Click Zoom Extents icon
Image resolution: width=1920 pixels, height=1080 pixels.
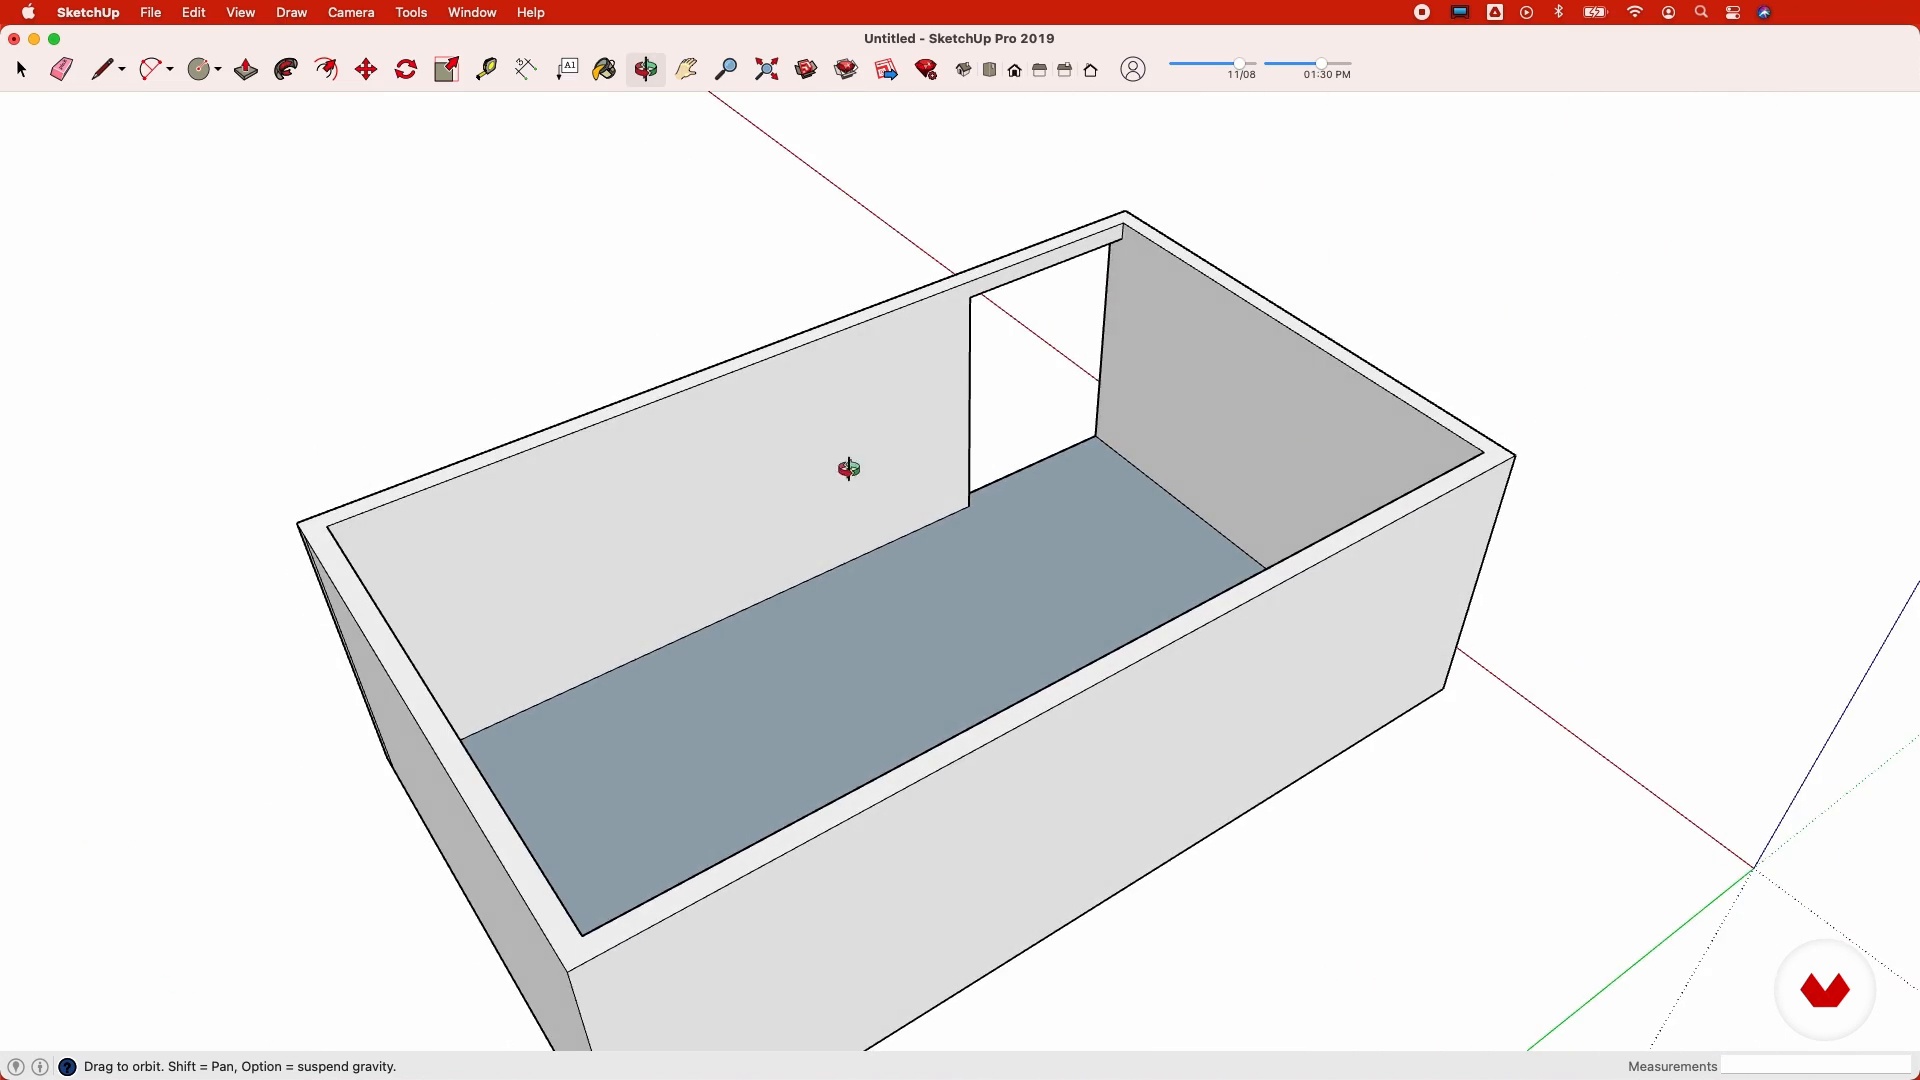(x=767, y=69)
